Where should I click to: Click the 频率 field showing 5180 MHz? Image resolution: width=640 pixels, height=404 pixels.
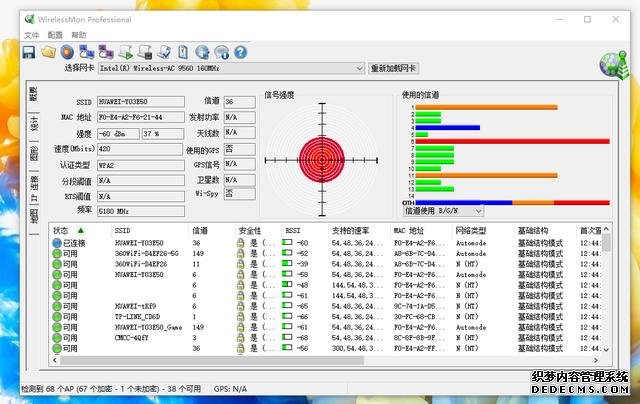click(x=141, y=211)
